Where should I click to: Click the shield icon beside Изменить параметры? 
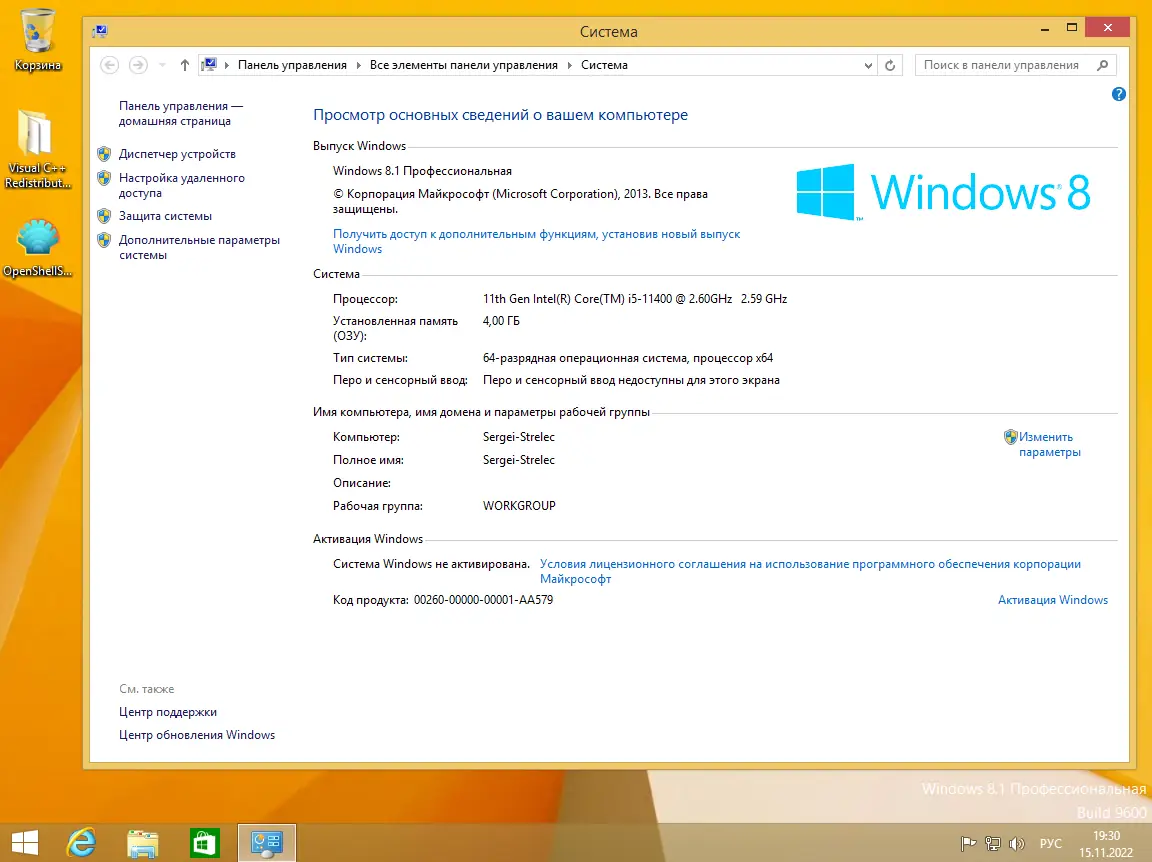pos(1010,437)
